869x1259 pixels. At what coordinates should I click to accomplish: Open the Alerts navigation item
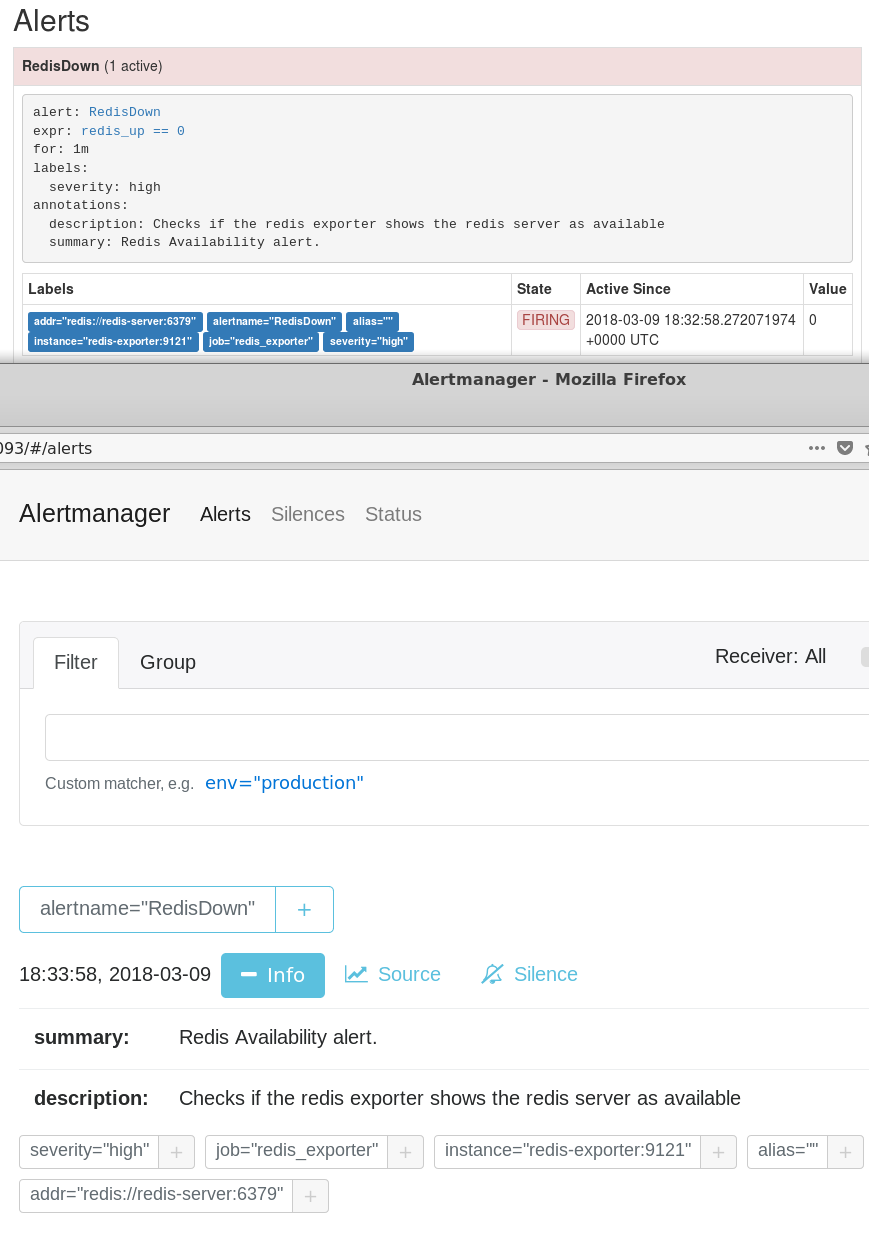[225, 514]
